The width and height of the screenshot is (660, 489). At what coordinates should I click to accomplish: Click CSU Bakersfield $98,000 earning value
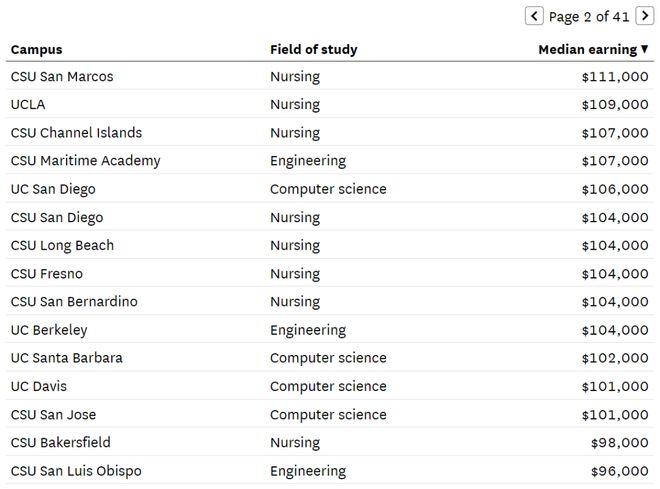point(620,443)
